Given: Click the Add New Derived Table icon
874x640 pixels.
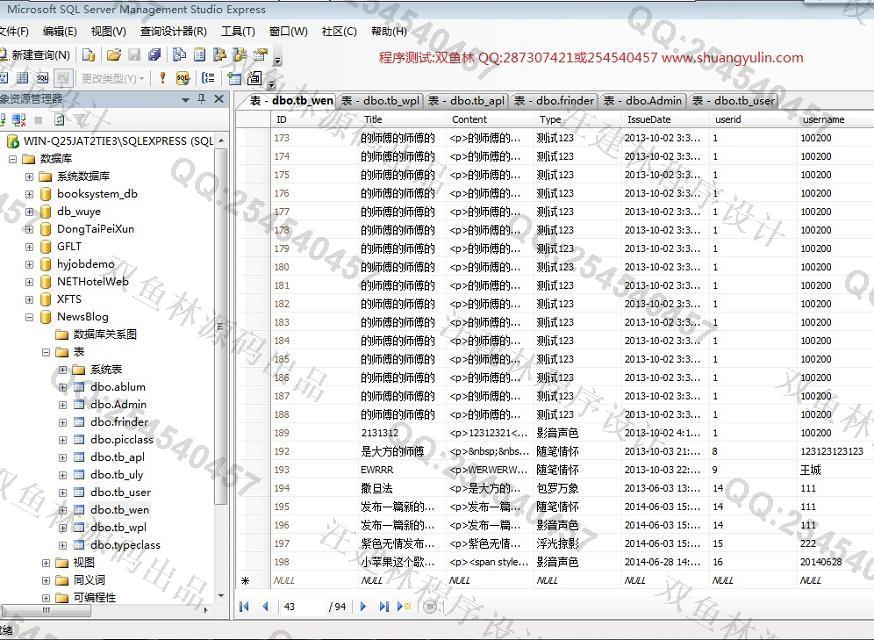Looking at the screenshot, I should 254,78.
